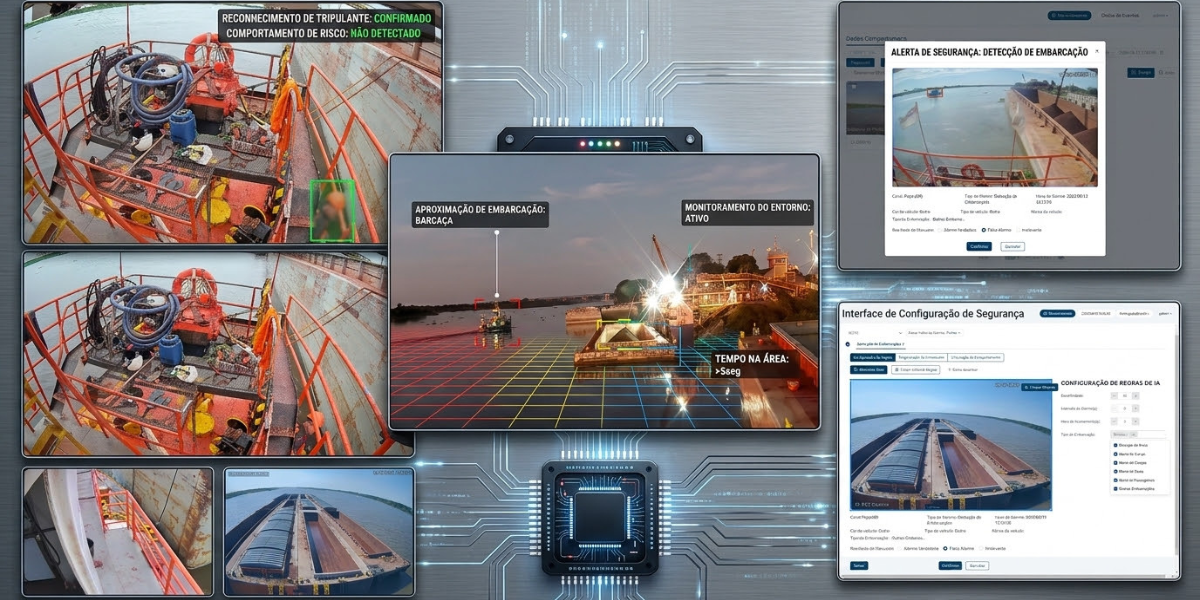
Task: Open admin menu in the alert window header
Action: point(1160,15)
